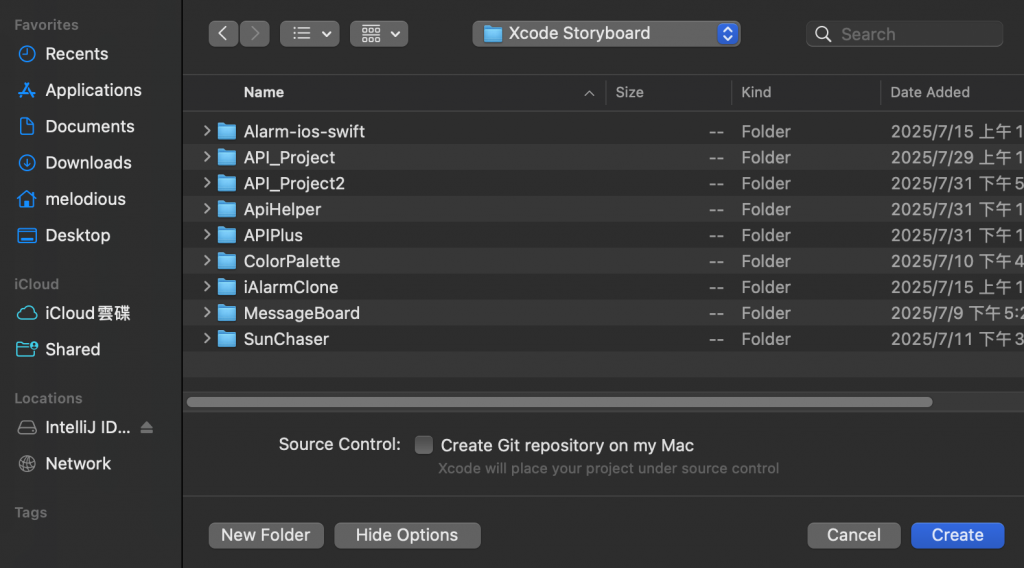Open the Downloads sidebar location

pos(88,163)
